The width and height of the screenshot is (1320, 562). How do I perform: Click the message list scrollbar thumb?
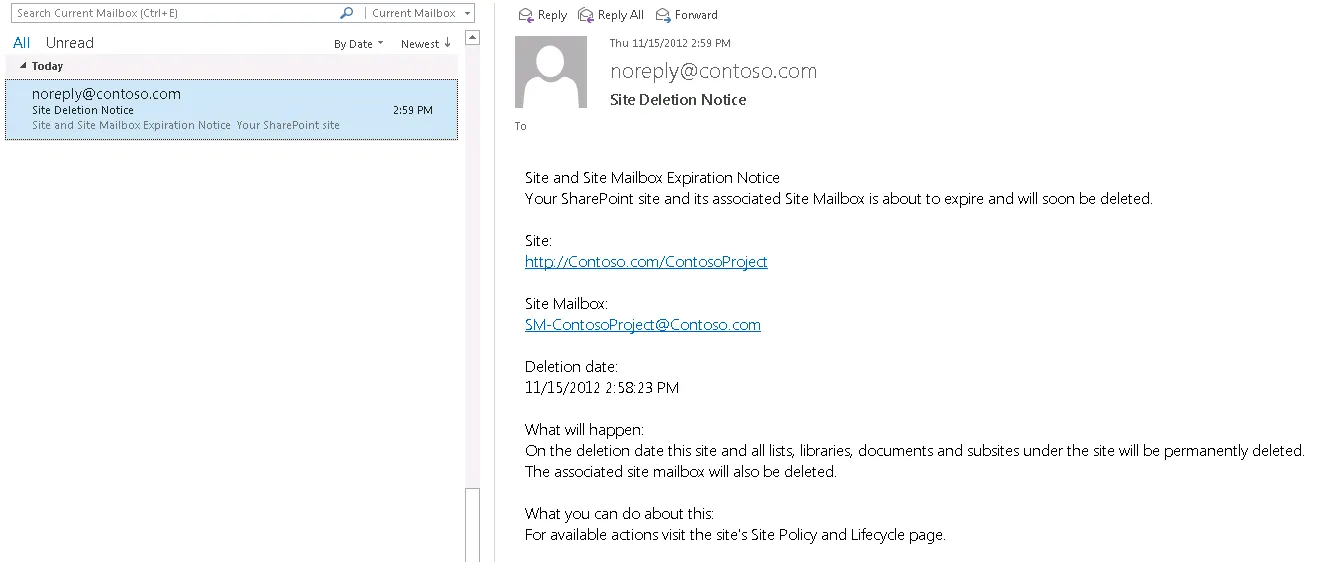click(x=473, y=524)
